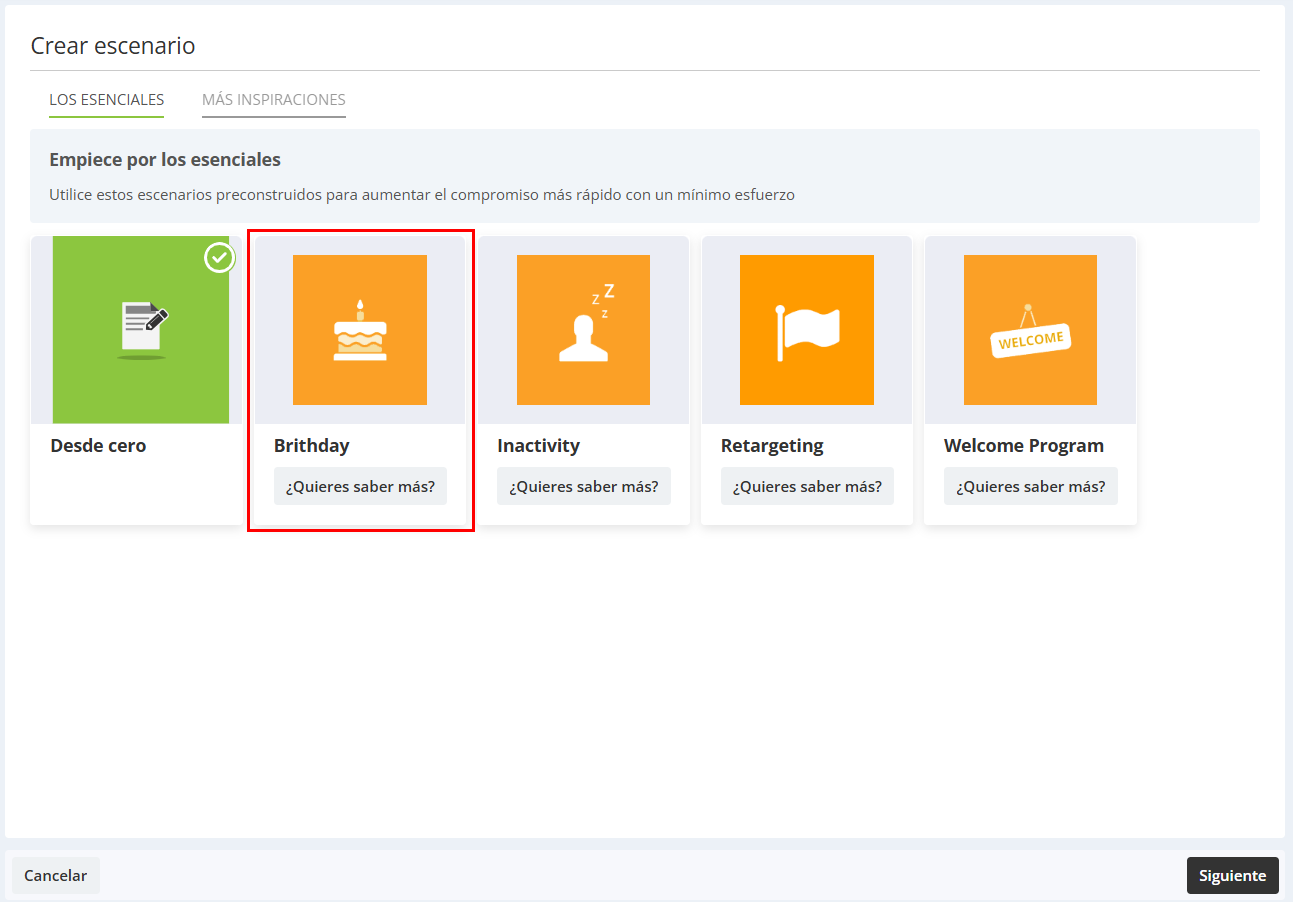Open ¿Quieres saber más? under Brithday

pos(360,487)
